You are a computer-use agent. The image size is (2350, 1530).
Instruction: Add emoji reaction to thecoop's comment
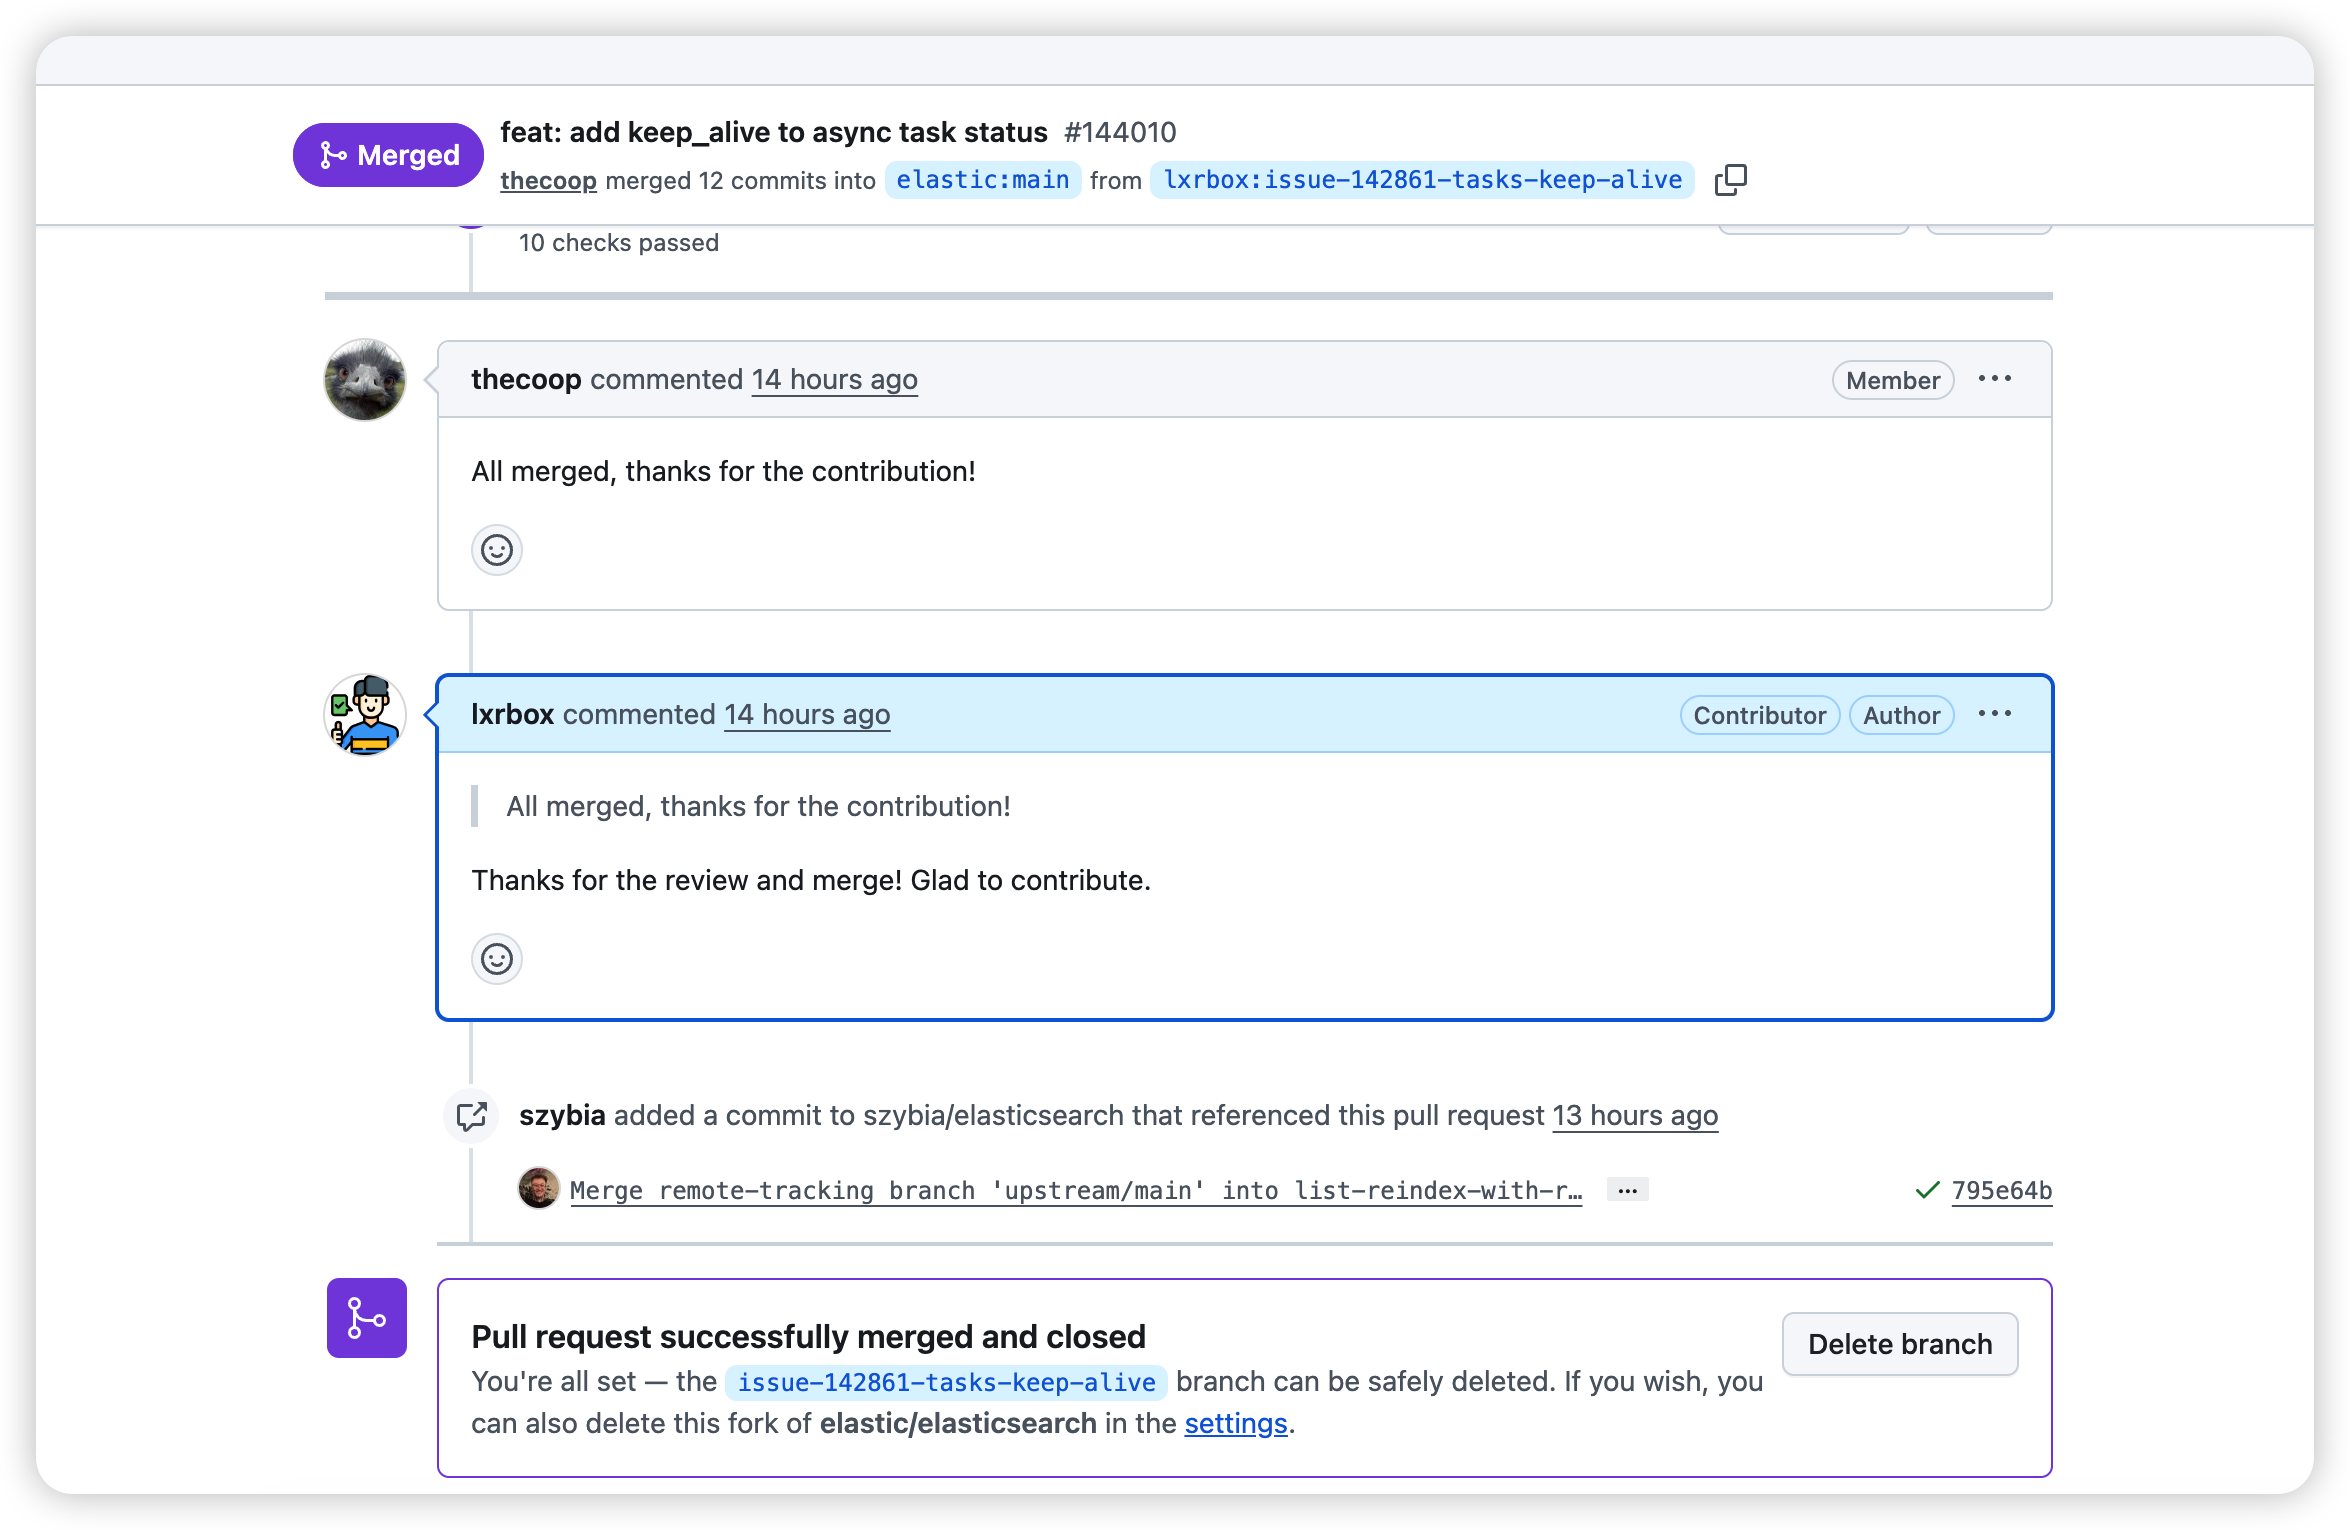coord(496,550)
